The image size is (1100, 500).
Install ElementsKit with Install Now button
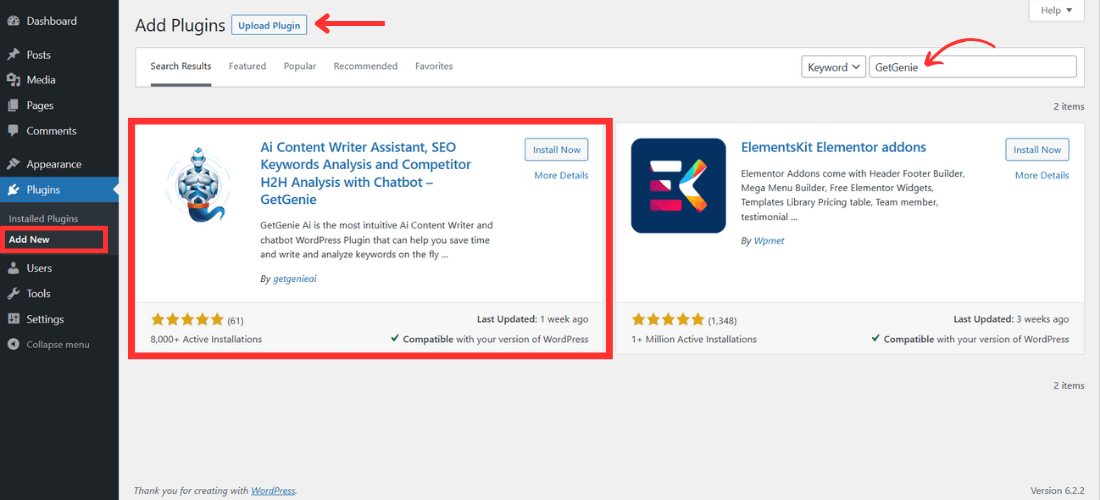pyautogui.click(x=1038, y=150)
